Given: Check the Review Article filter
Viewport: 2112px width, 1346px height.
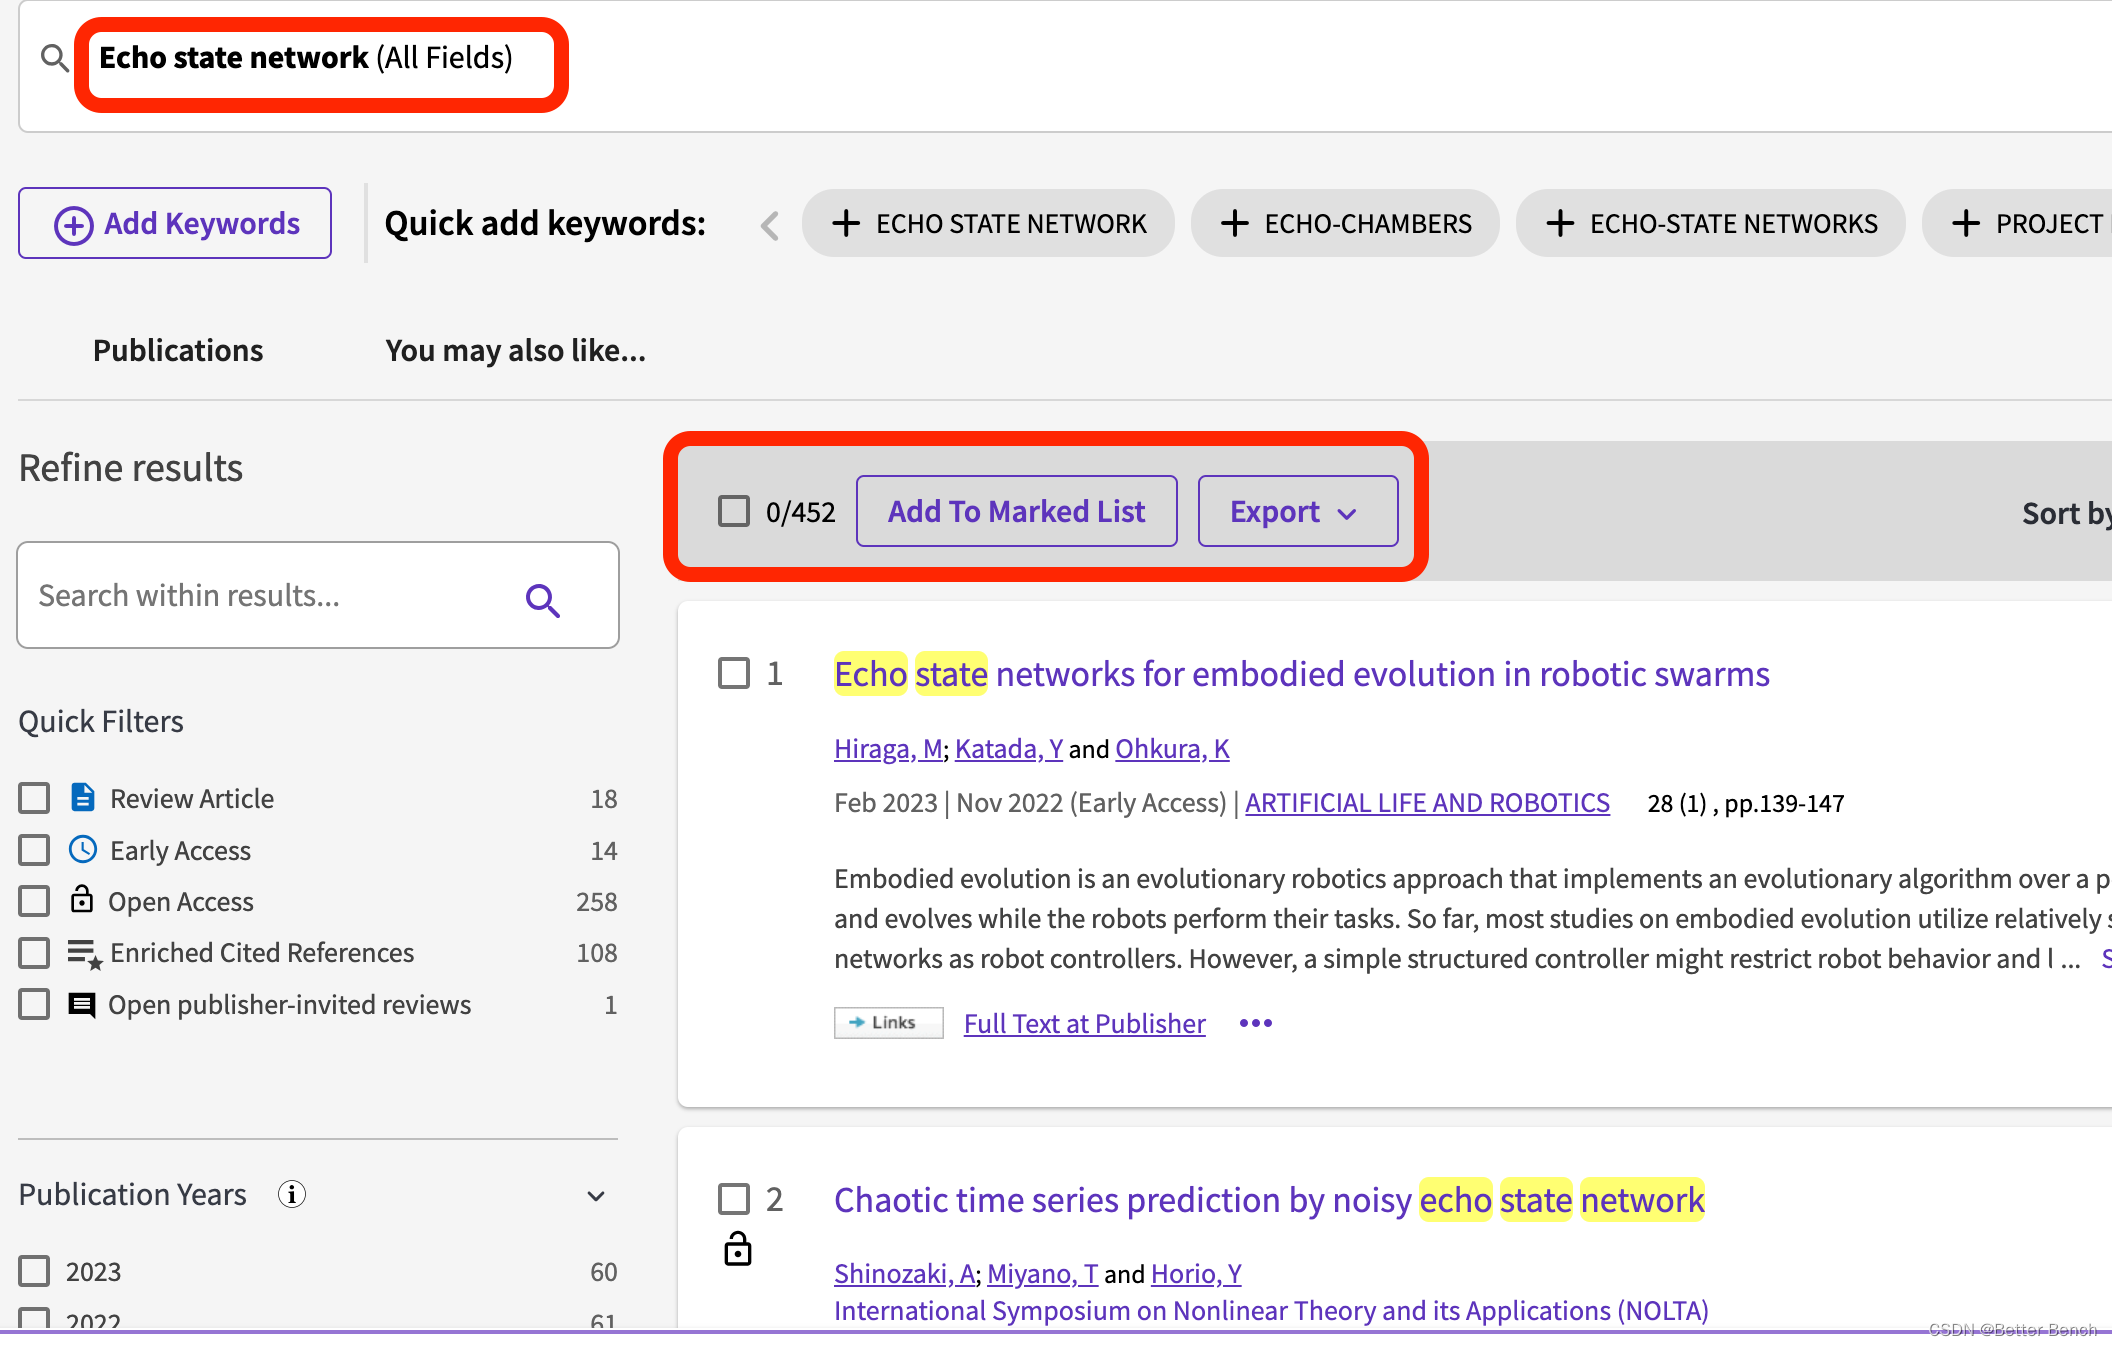Looking at the screenshot, I should (x=34, y=798).
